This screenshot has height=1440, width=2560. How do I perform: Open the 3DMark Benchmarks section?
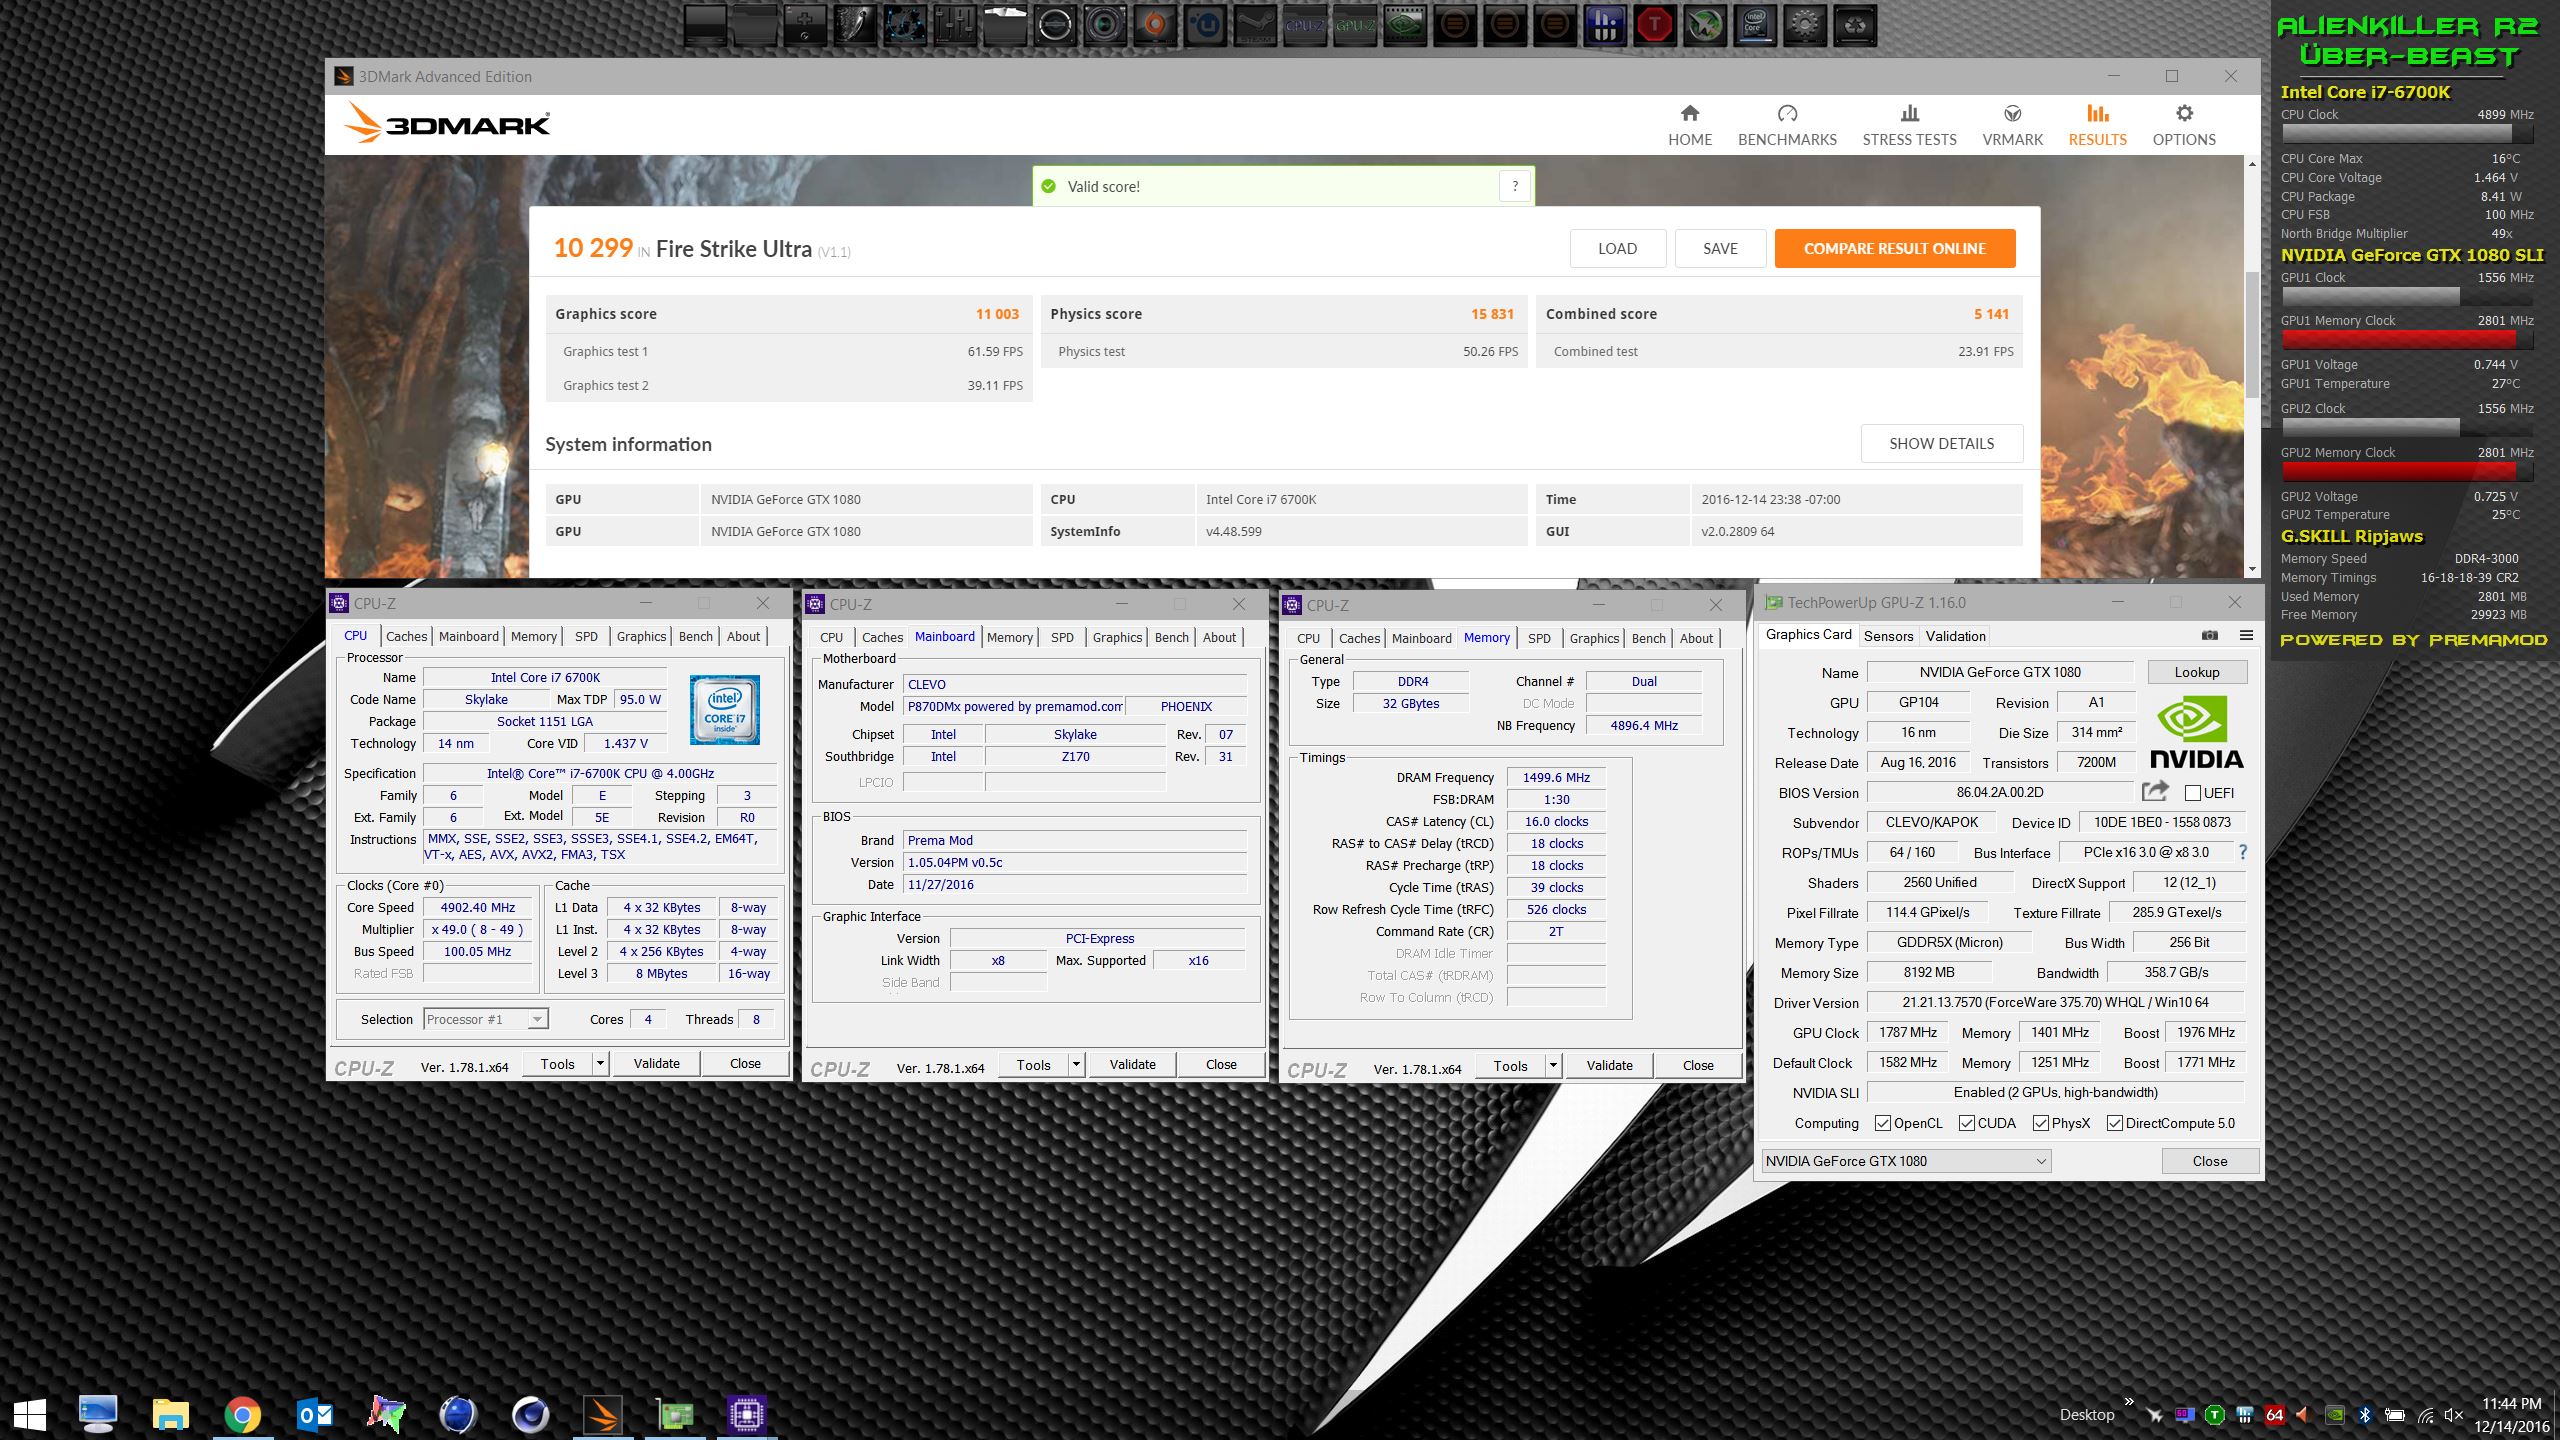coord(1787,125)
